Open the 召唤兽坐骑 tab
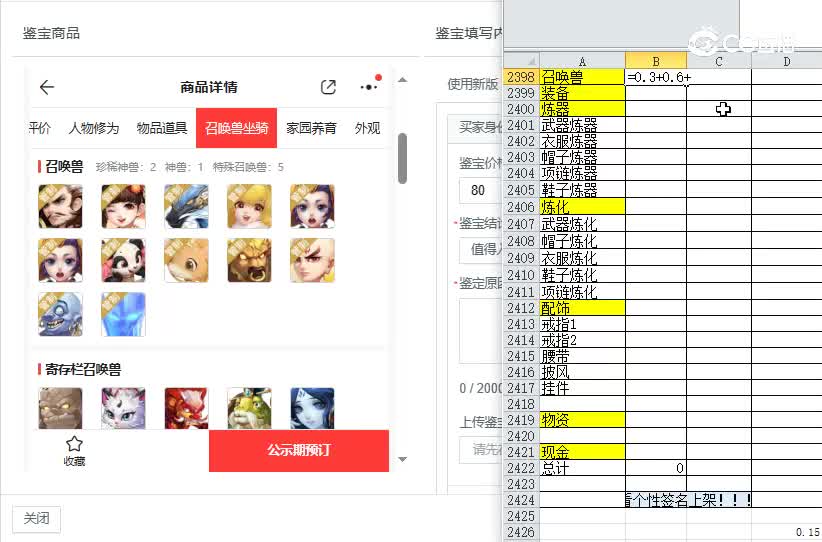The width and height of the screenshot is (822, 542). (236, 128)
